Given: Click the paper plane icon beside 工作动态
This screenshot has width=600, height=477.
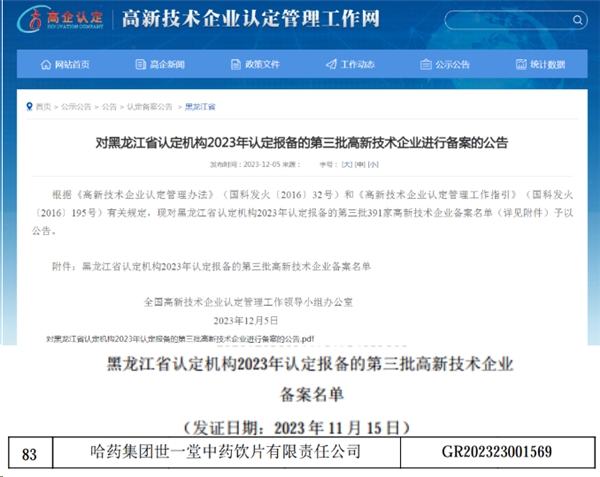Looking at the screenshot, I should pos(331,64).
